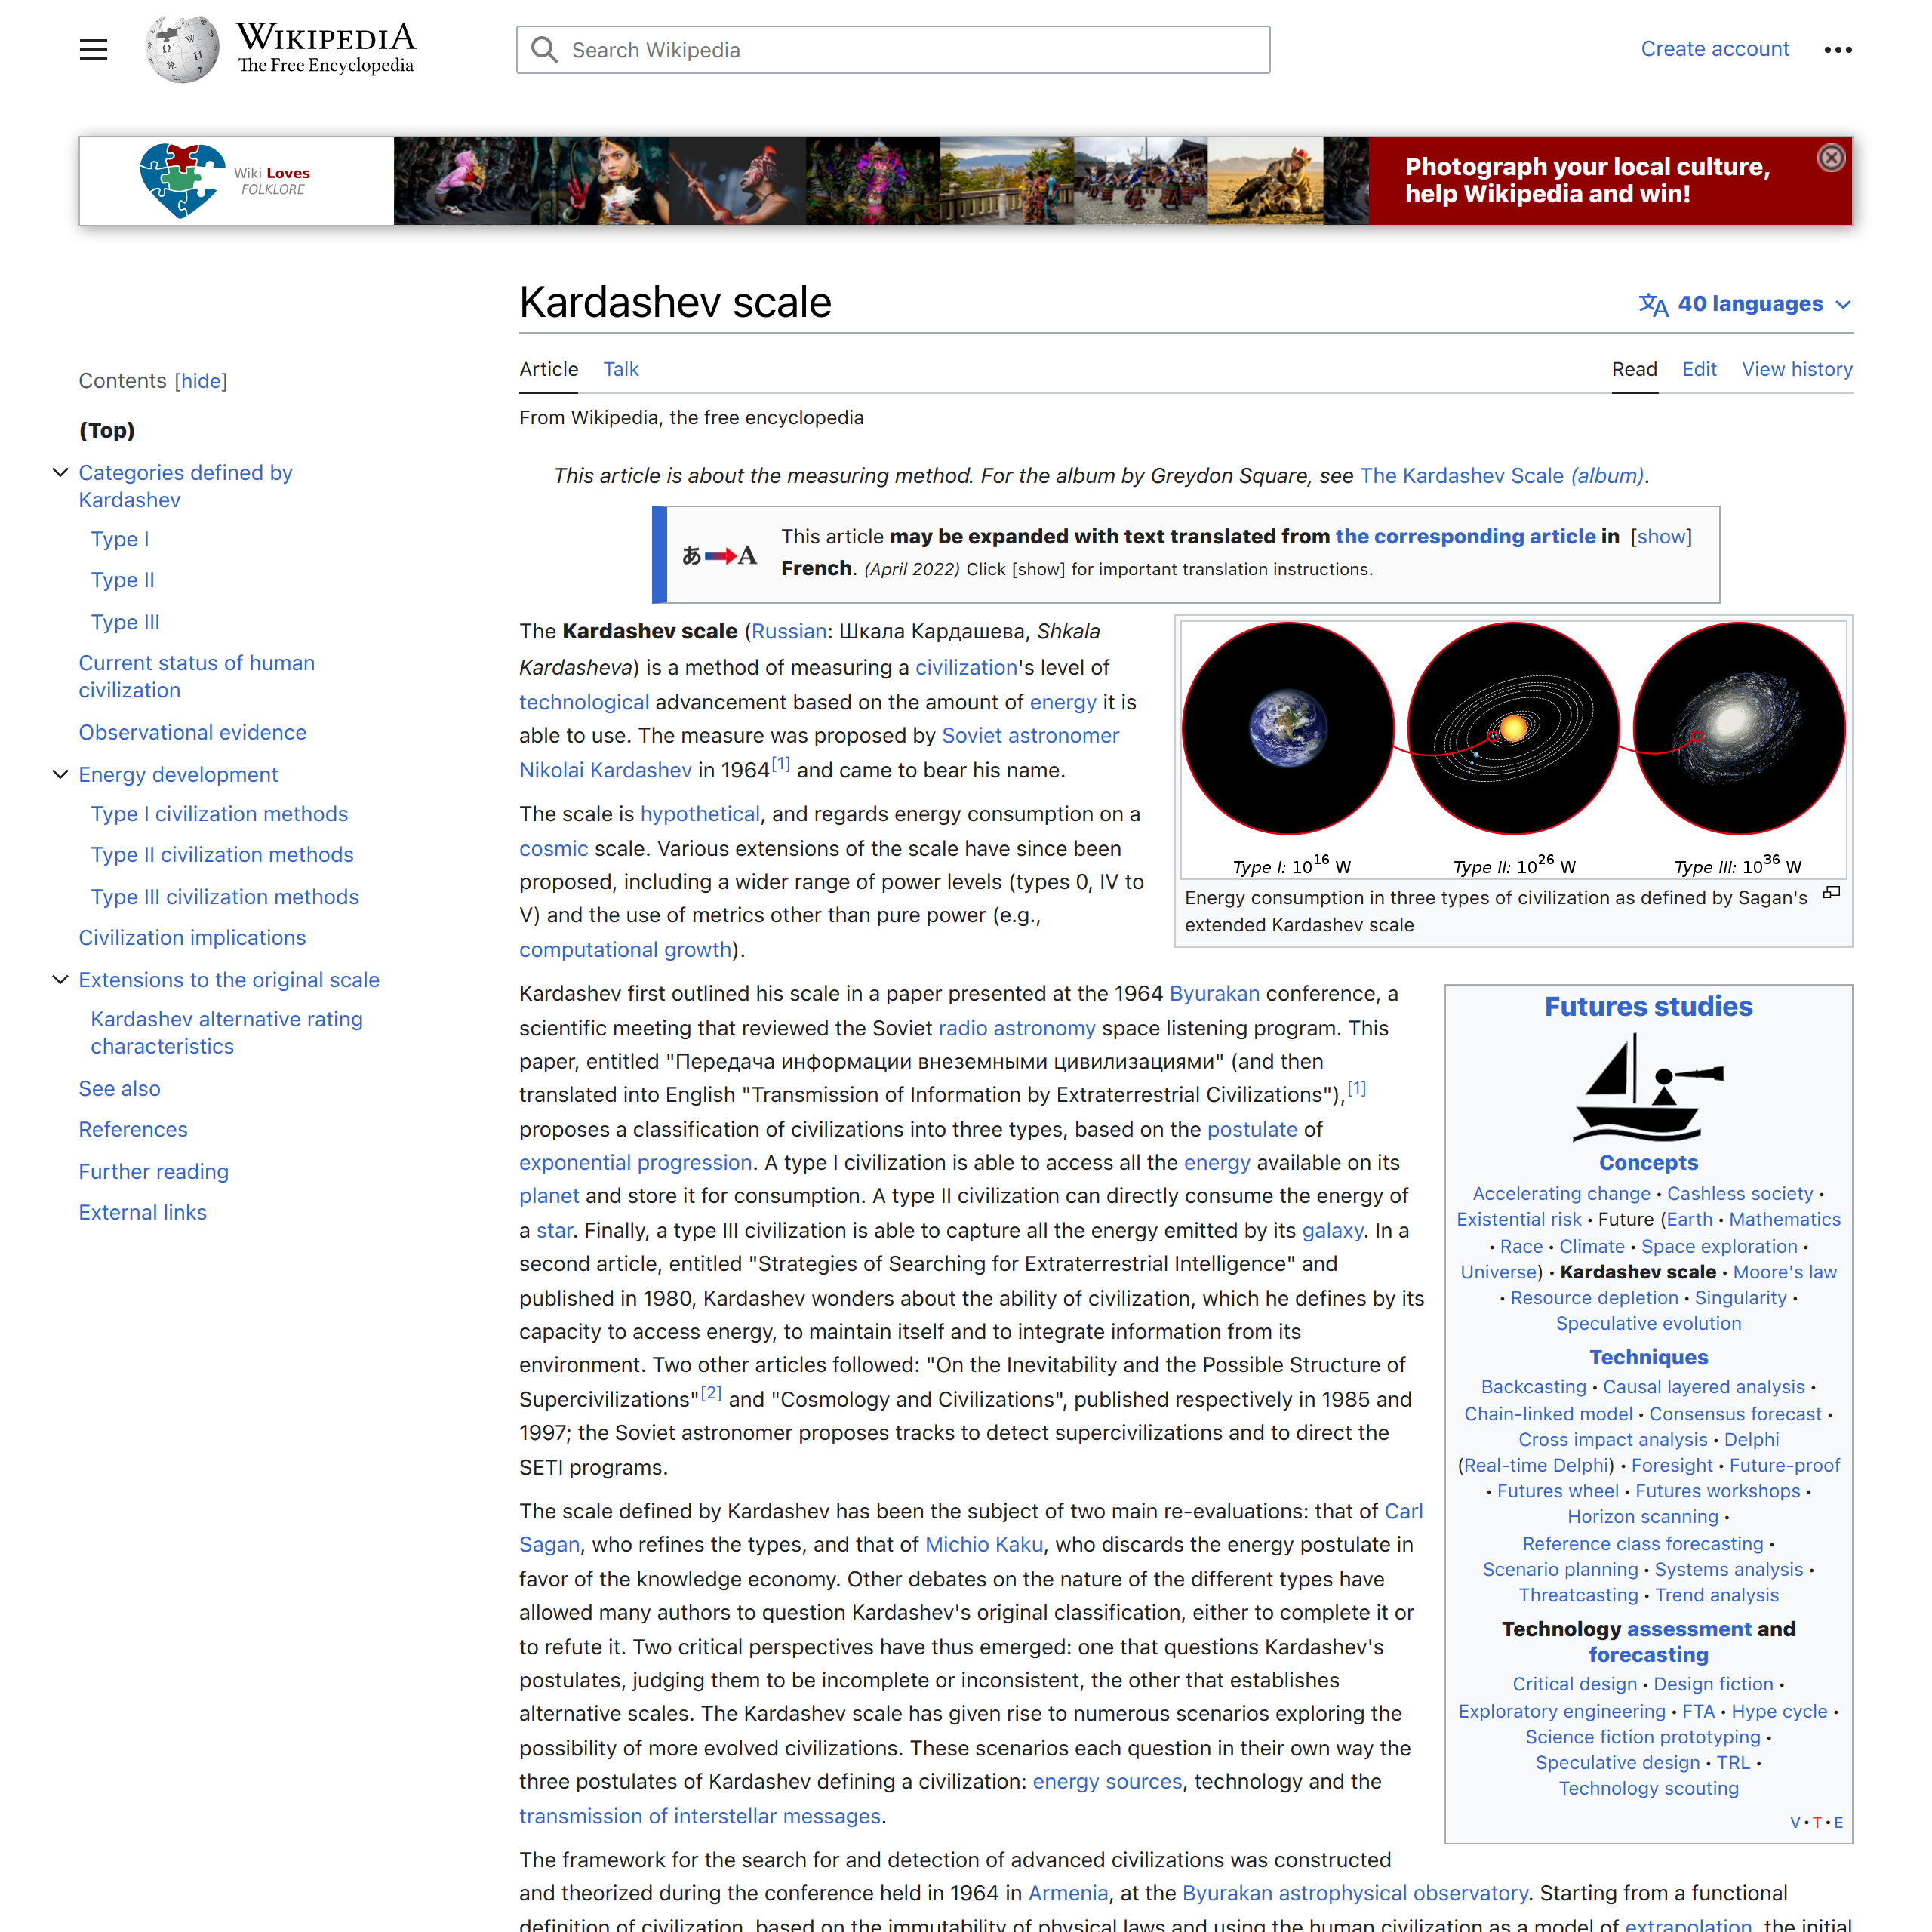1932x1932 pixels.
Task: Jump to External links section
Action: (143, 1212)
